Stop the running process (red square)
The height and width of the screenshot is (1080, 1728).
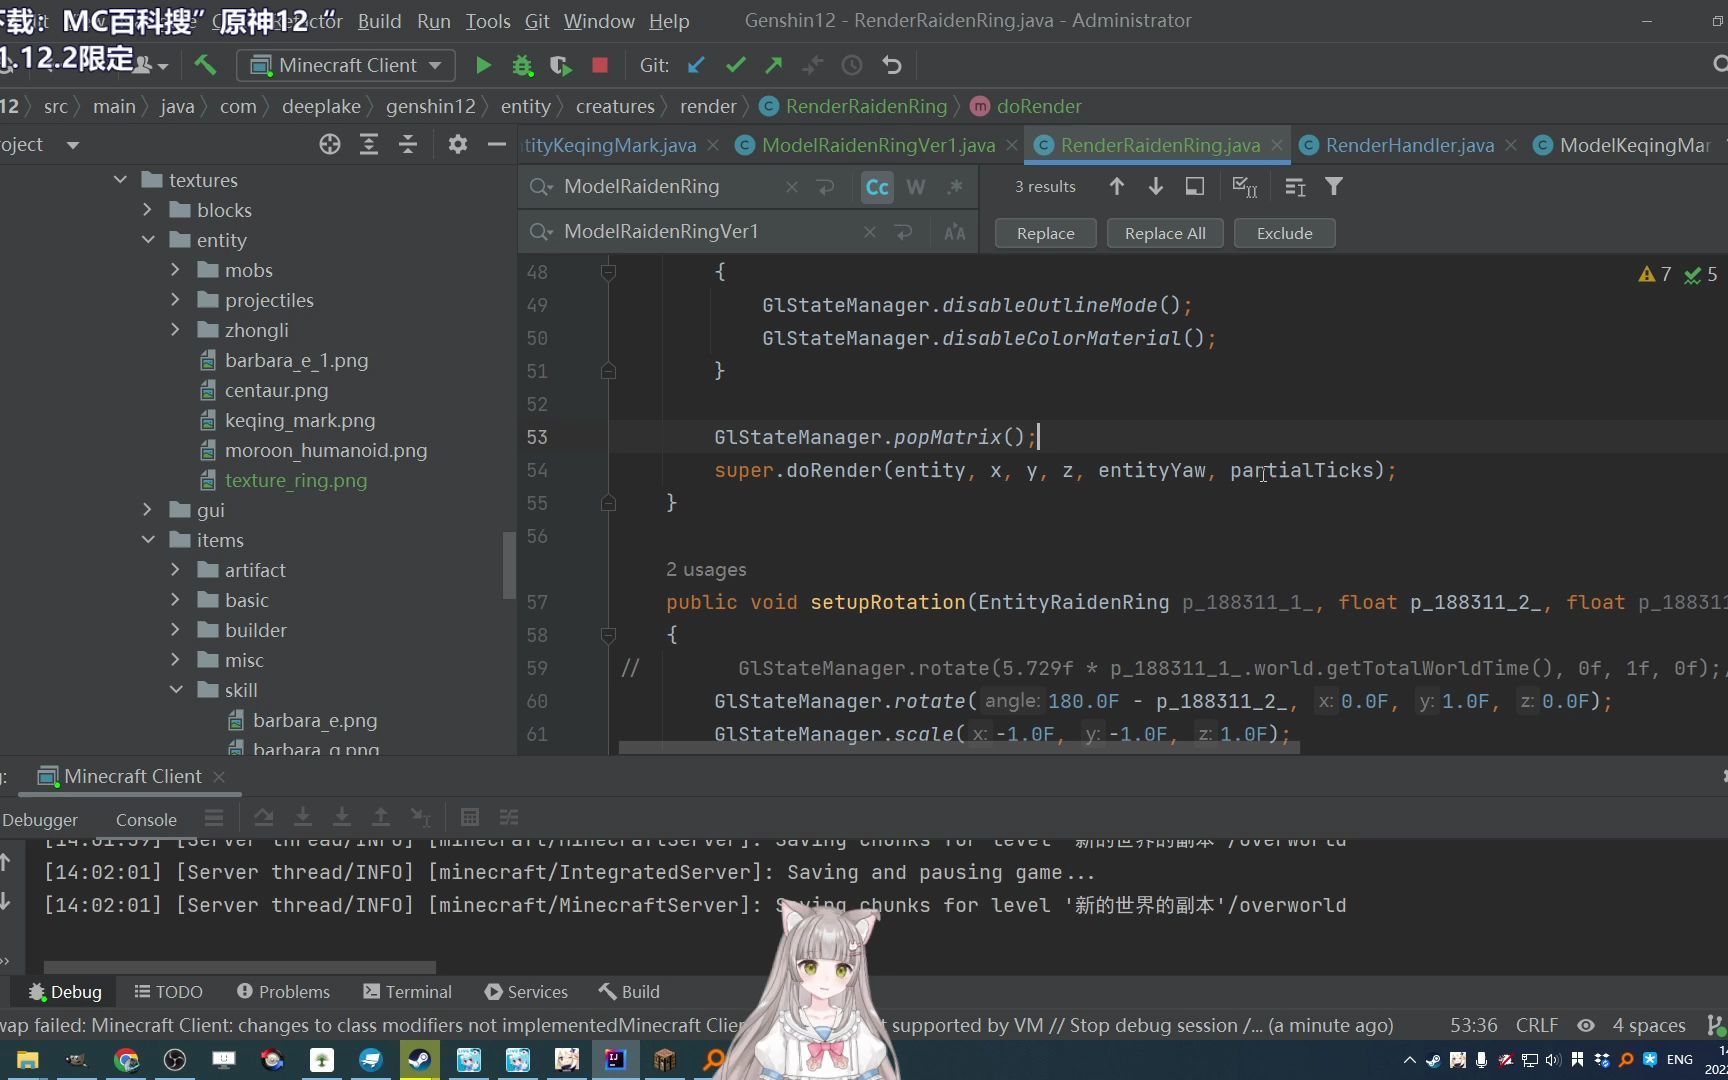[600, 65]
